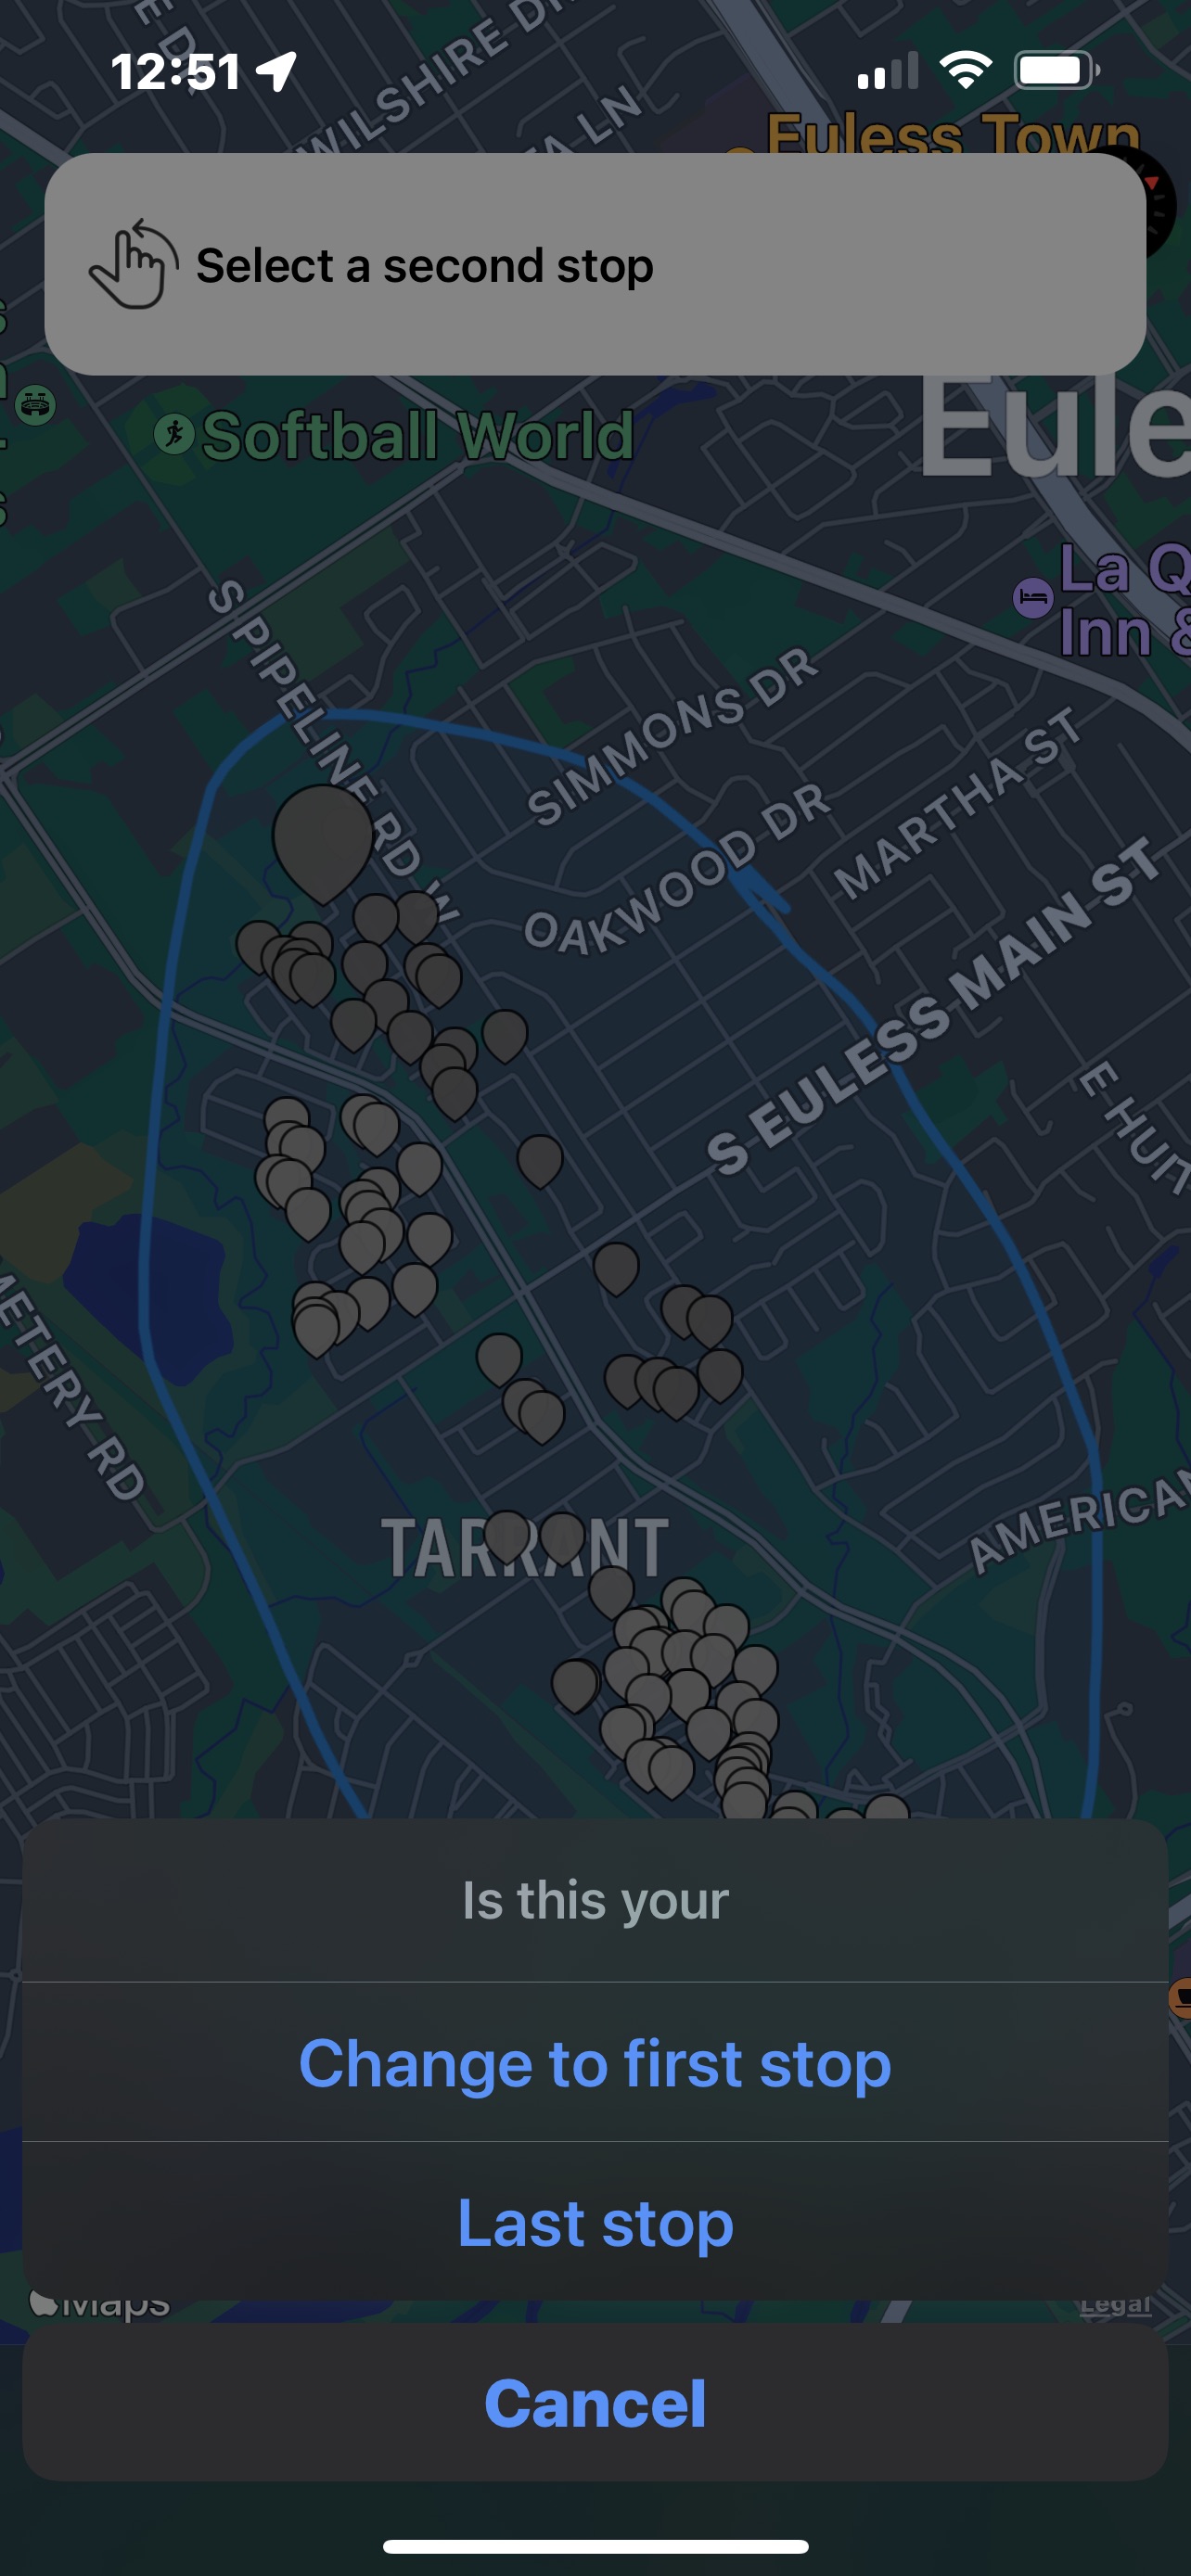Screen dimensions: 1191x2576
Task: Tap the Apple Maps logo at bottom left
Action: point(100,2304)
